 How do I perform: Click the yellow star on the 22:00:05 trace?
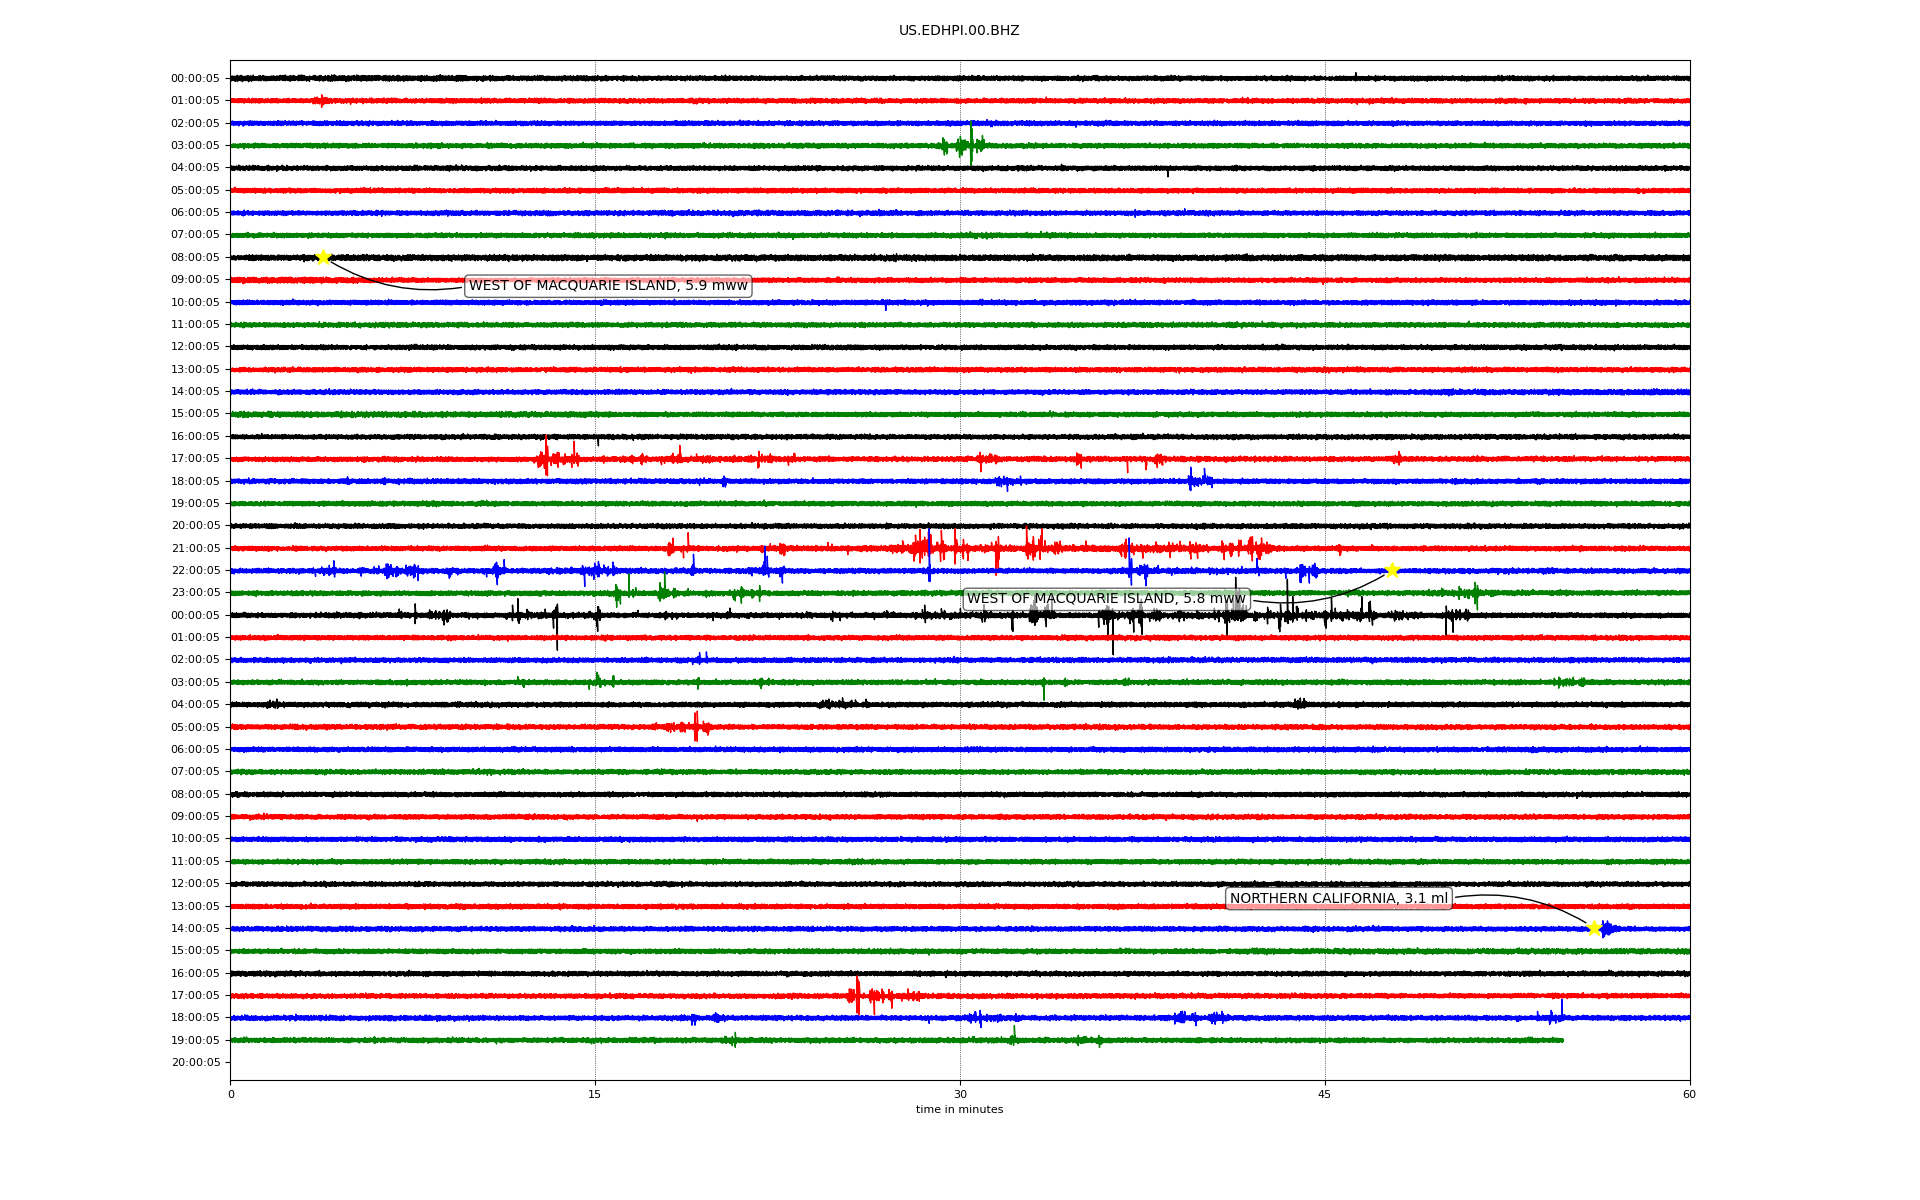click(x=1392, y=570)
